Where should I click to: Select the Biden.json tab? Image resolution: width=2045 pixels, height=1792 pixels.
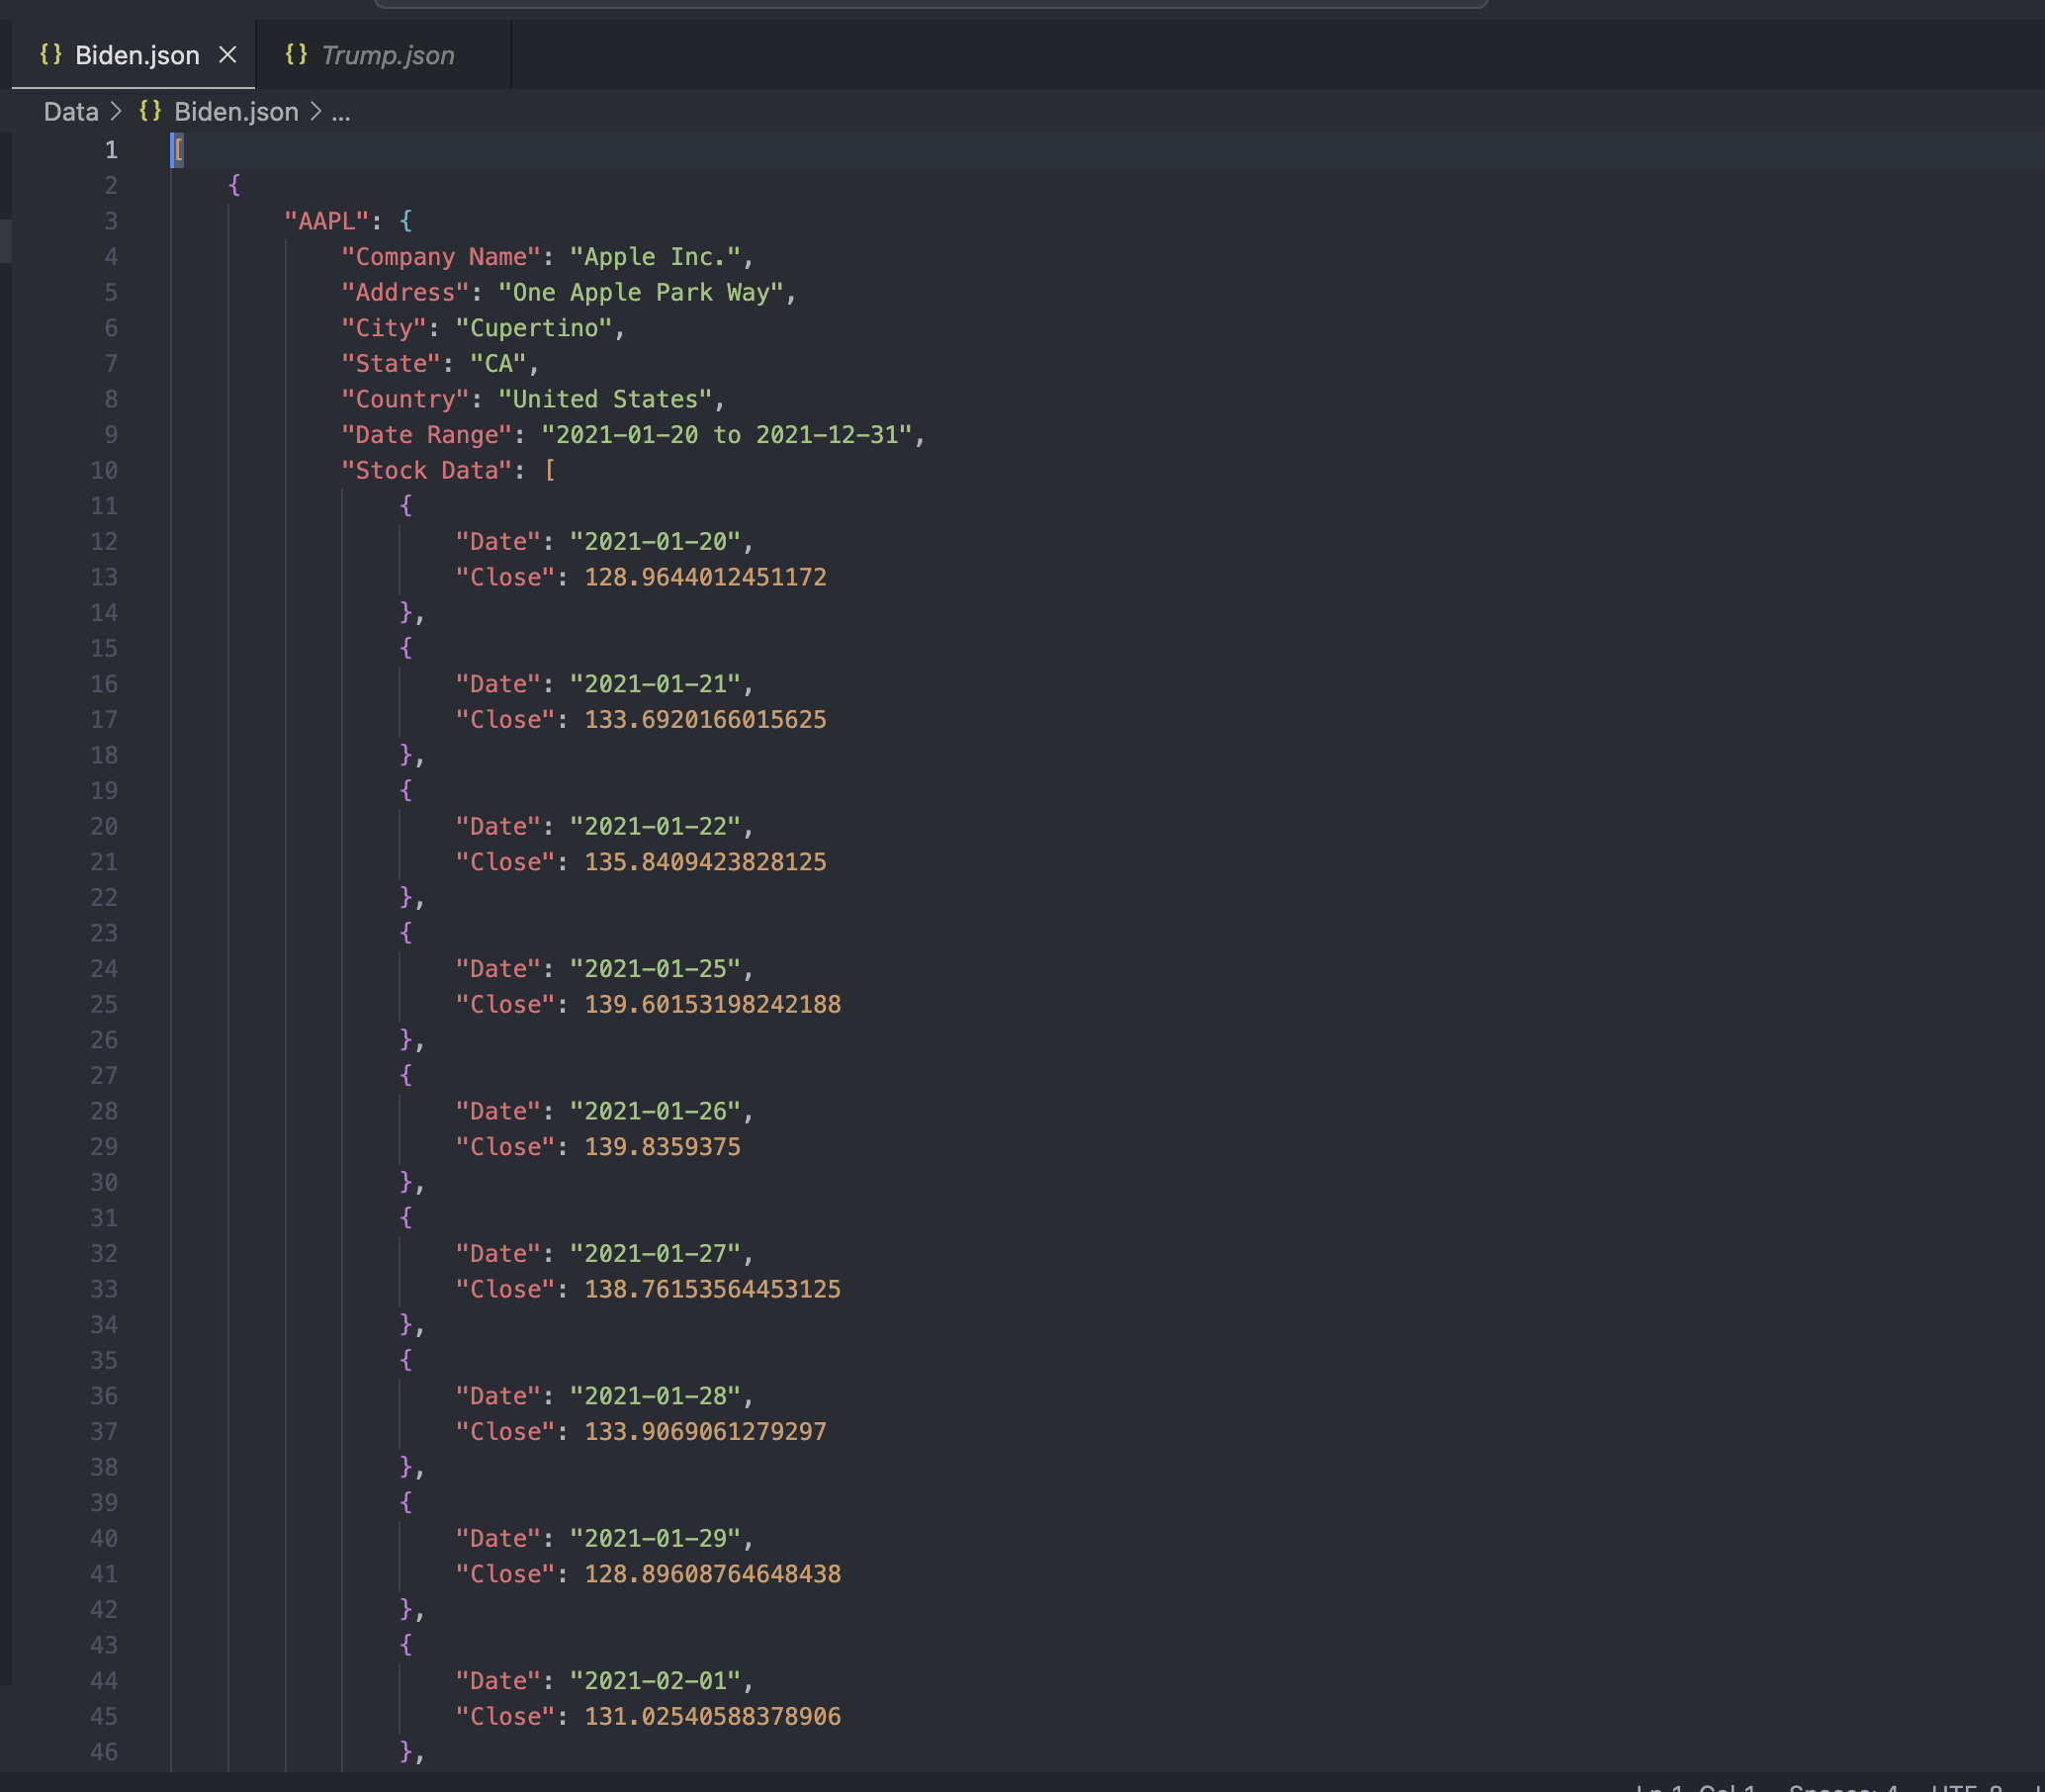click(x=136, y=55)
